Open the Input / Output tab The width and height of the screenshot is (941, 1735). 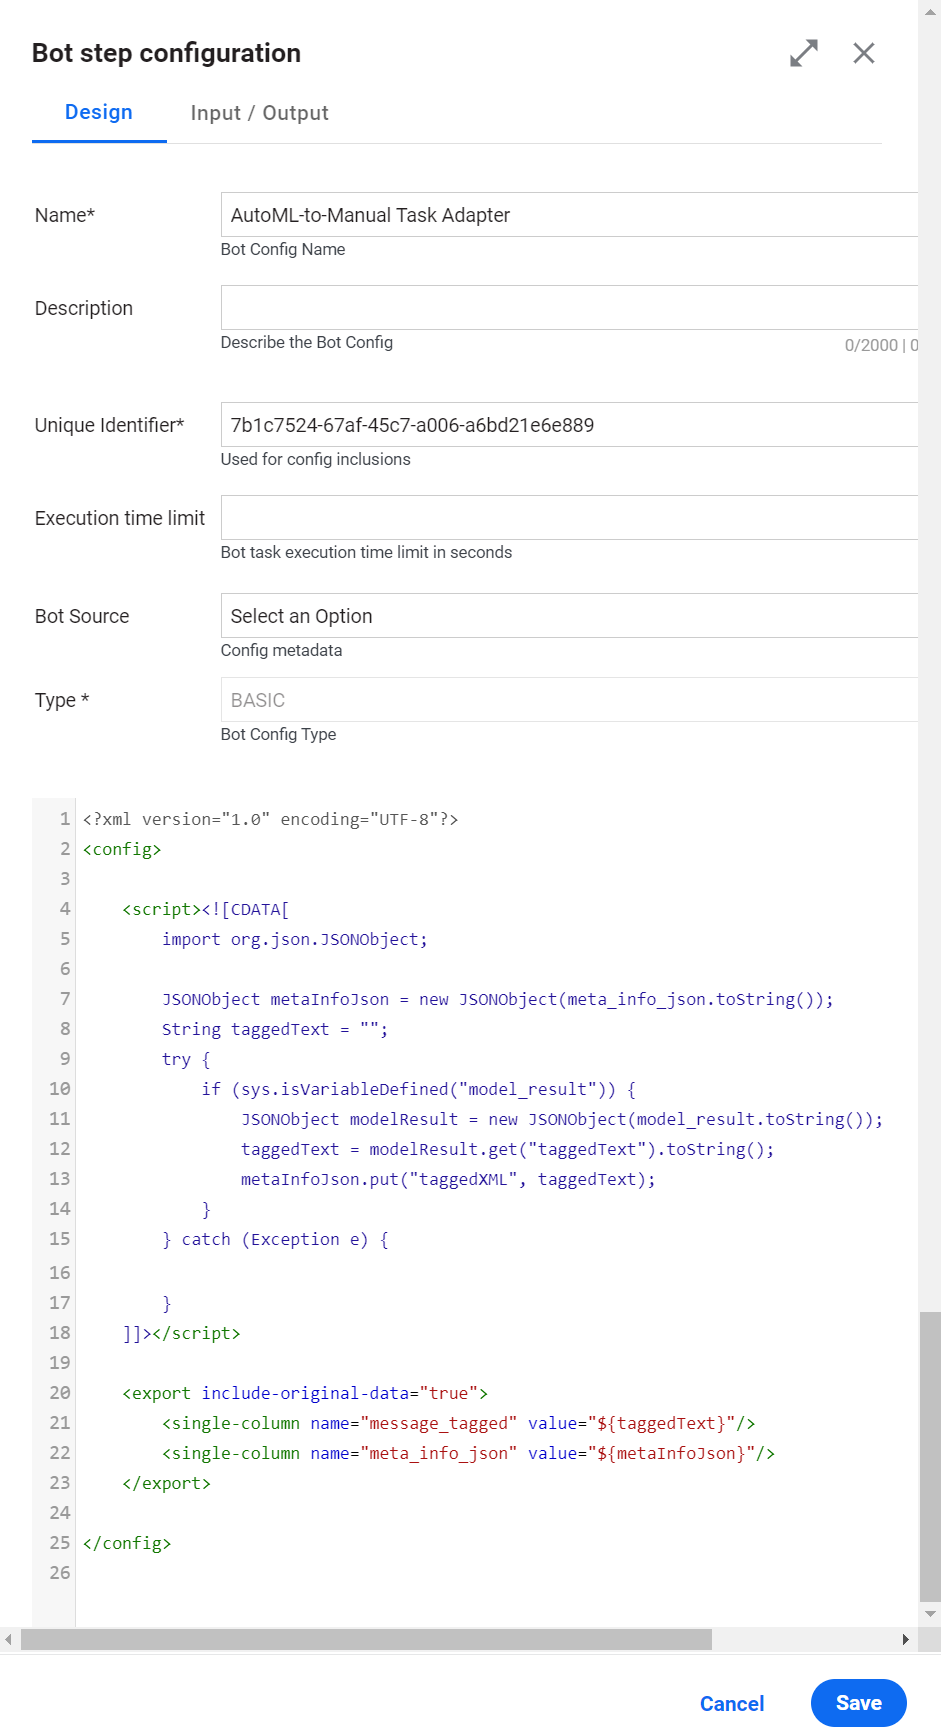point(260,113)
